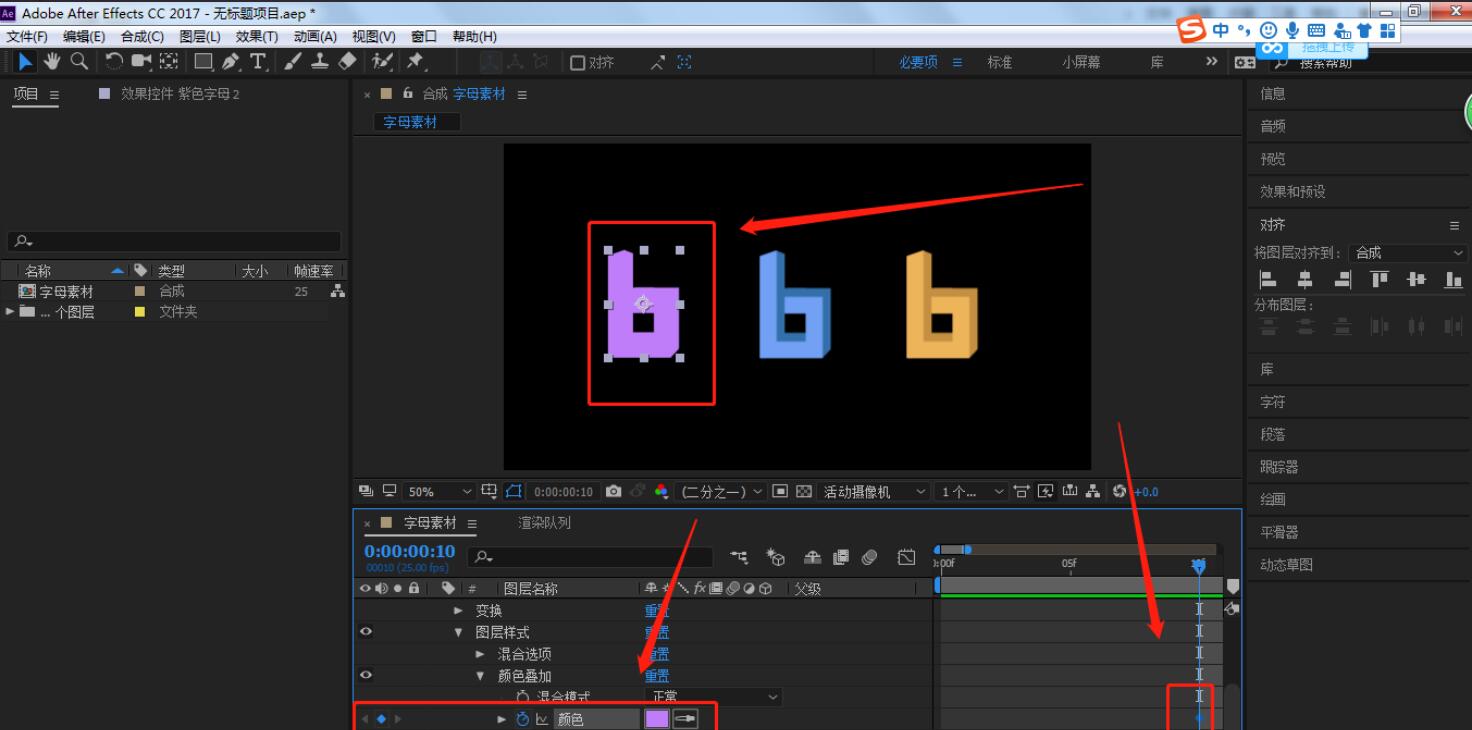Screen dimensions: 1472x730
Task: Select the Unified Camera tool
Action: click(141, 62)
